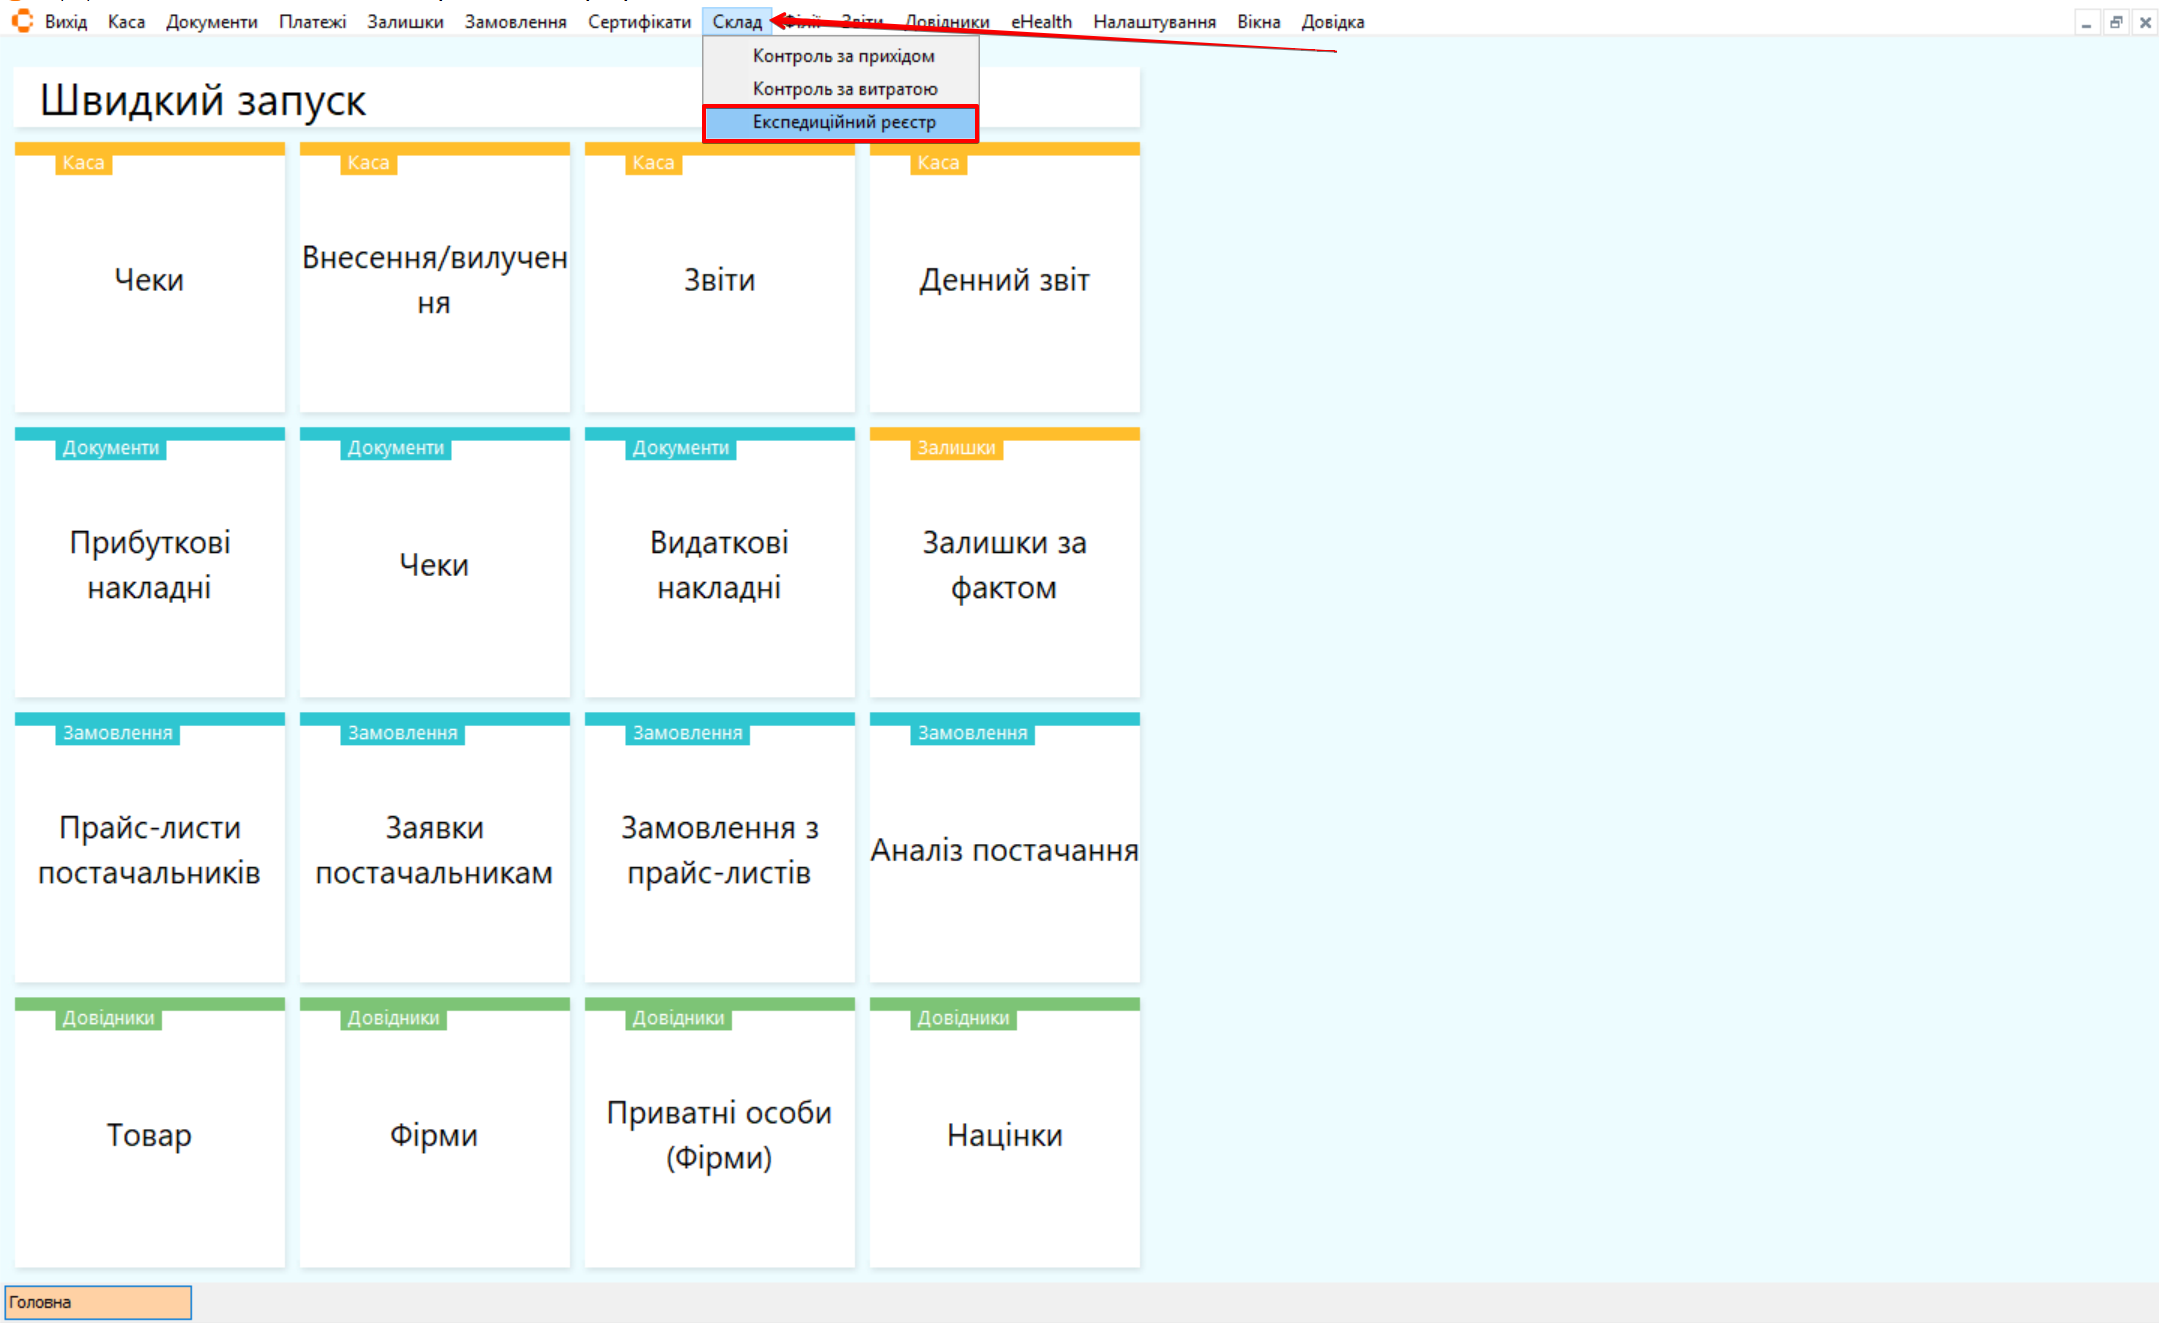This screenshot has width=2159, height=1323.
Task: Click the restore window icon
Action: pos(2115,22)
